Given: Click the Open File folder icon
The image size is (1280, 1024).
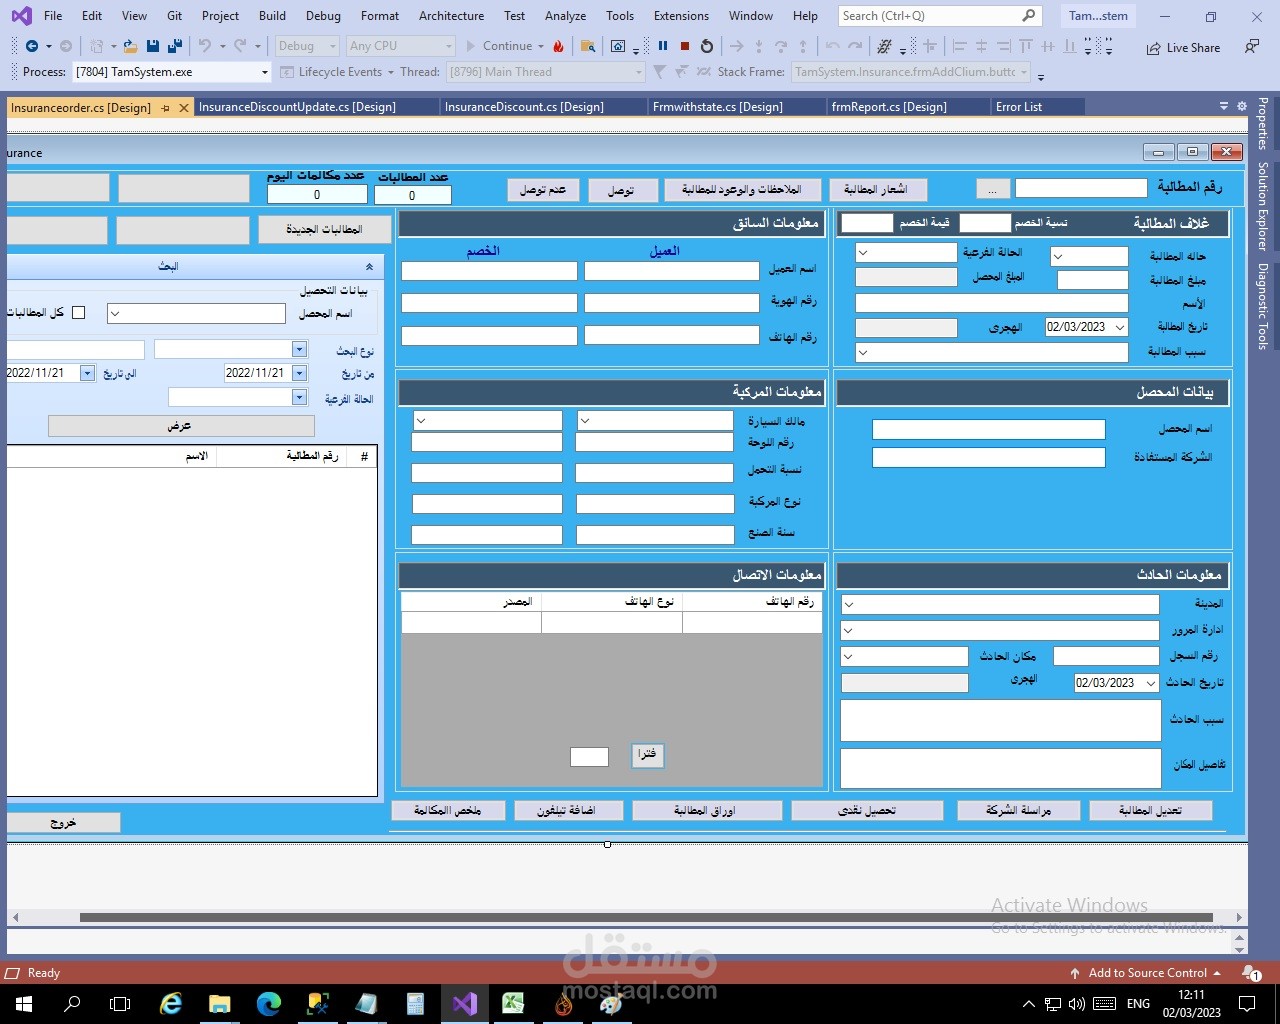Looking at the screenshot, I should point(130,46).
